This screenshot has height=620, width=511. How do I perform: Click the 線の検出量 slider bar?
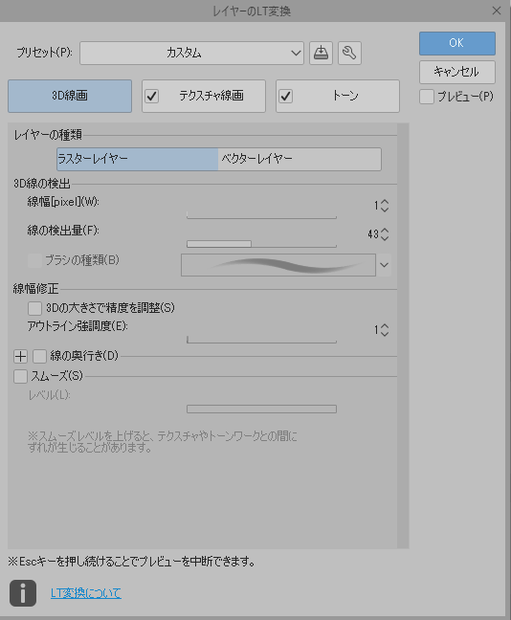pyautogui.click(x=261, y=244)
